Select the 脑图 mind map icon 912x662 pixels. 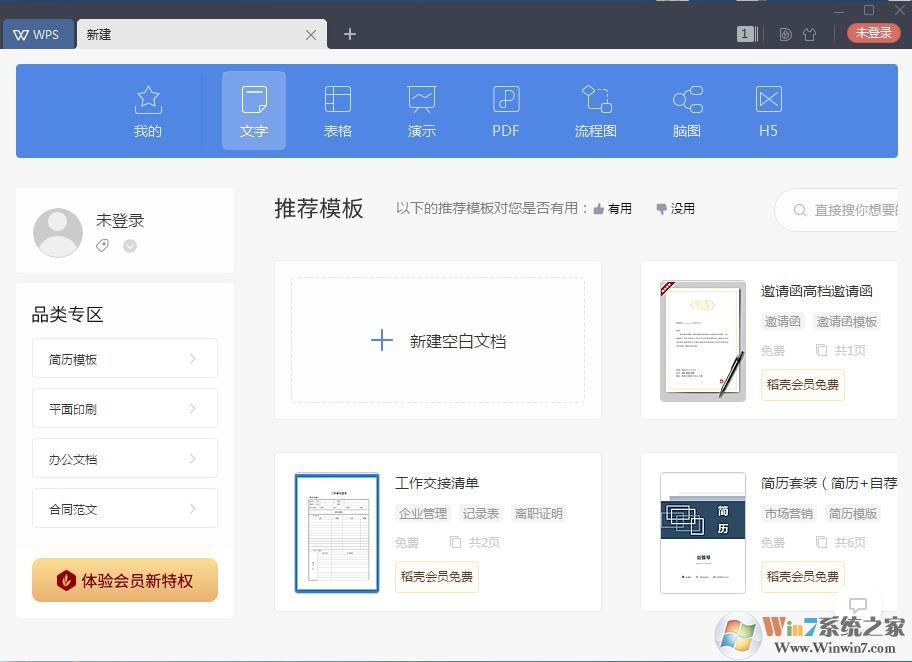(687, 110)
